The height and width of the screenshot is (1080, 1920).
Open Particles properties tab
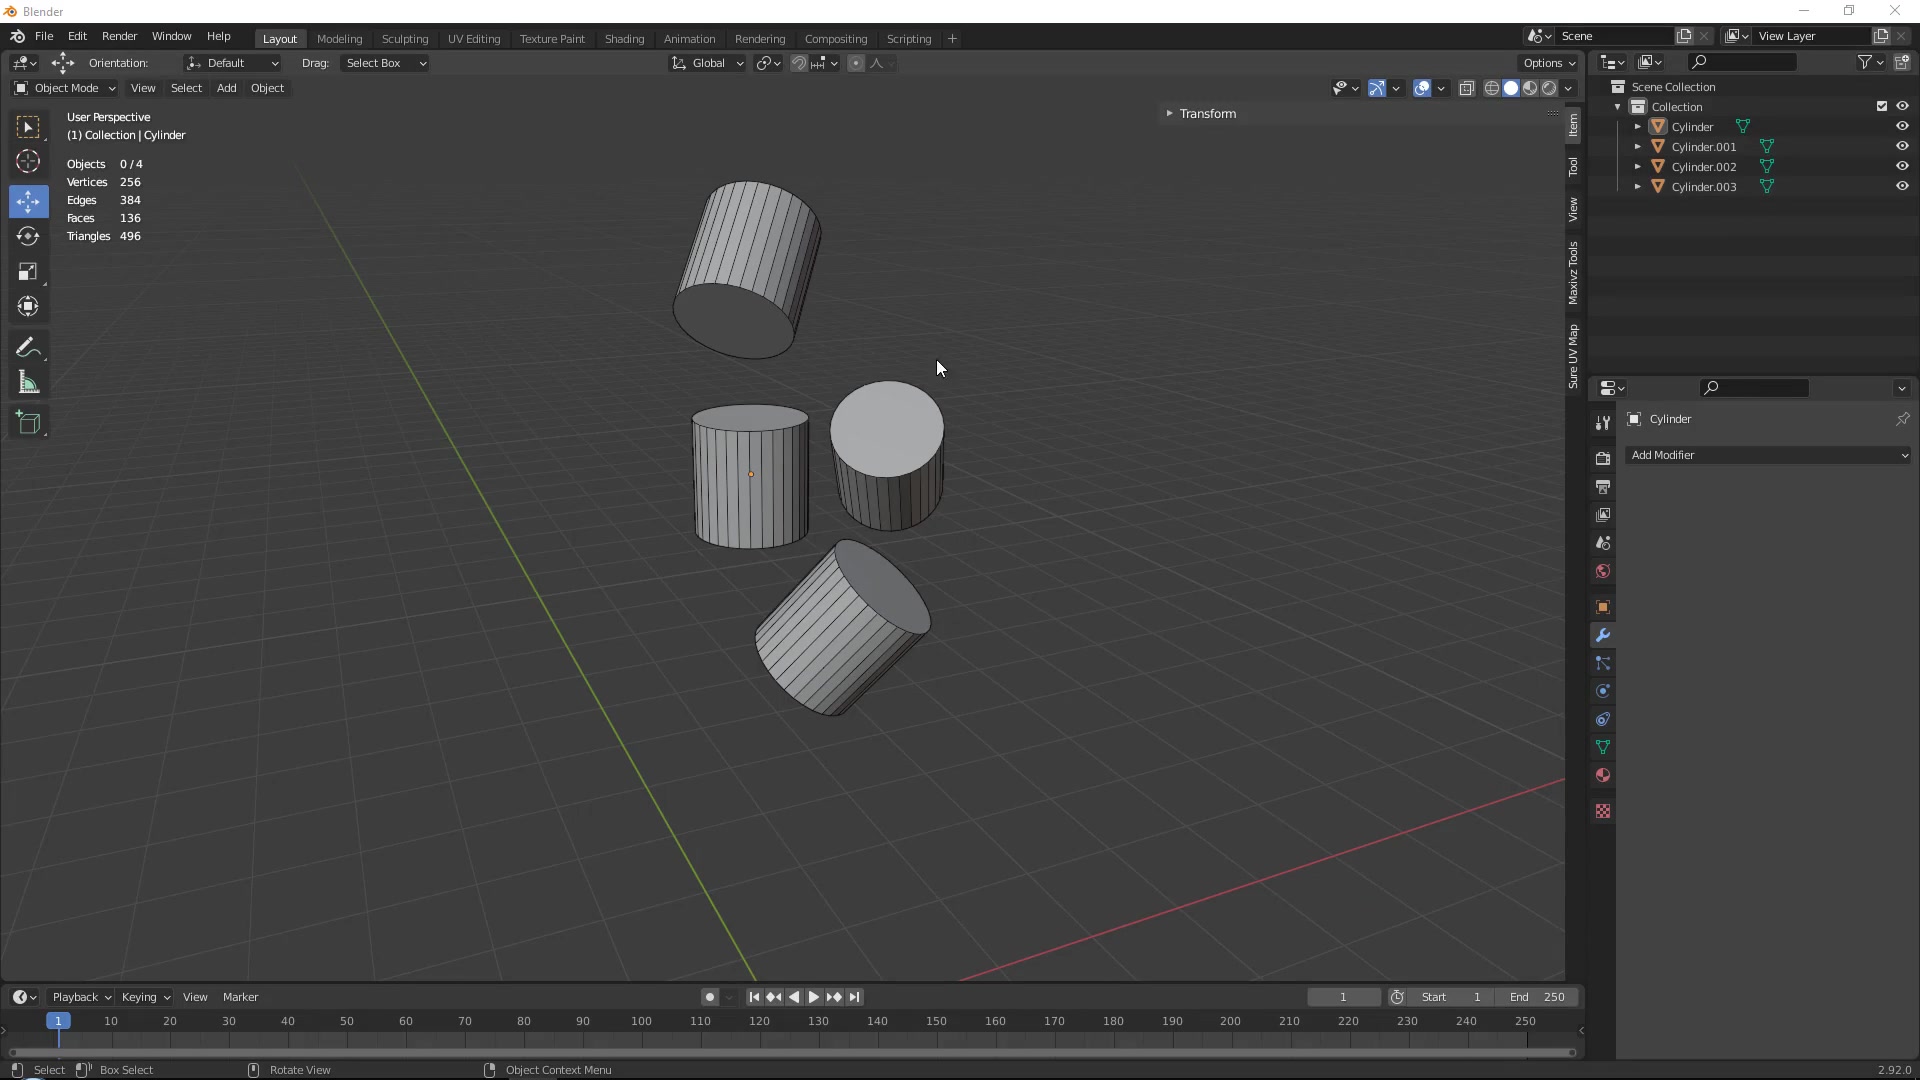[1603, 663]
